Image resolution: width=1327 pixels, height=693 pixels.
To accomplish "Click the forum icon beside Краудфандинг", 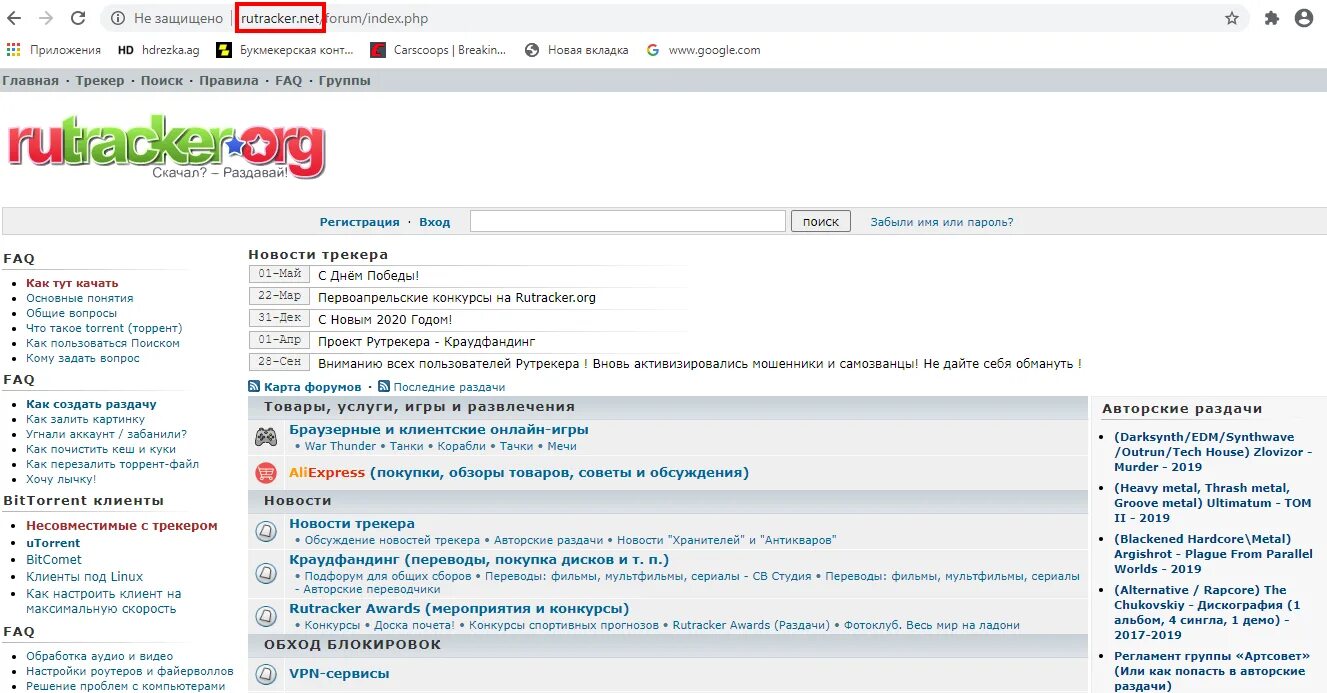I will click(266, 574).
